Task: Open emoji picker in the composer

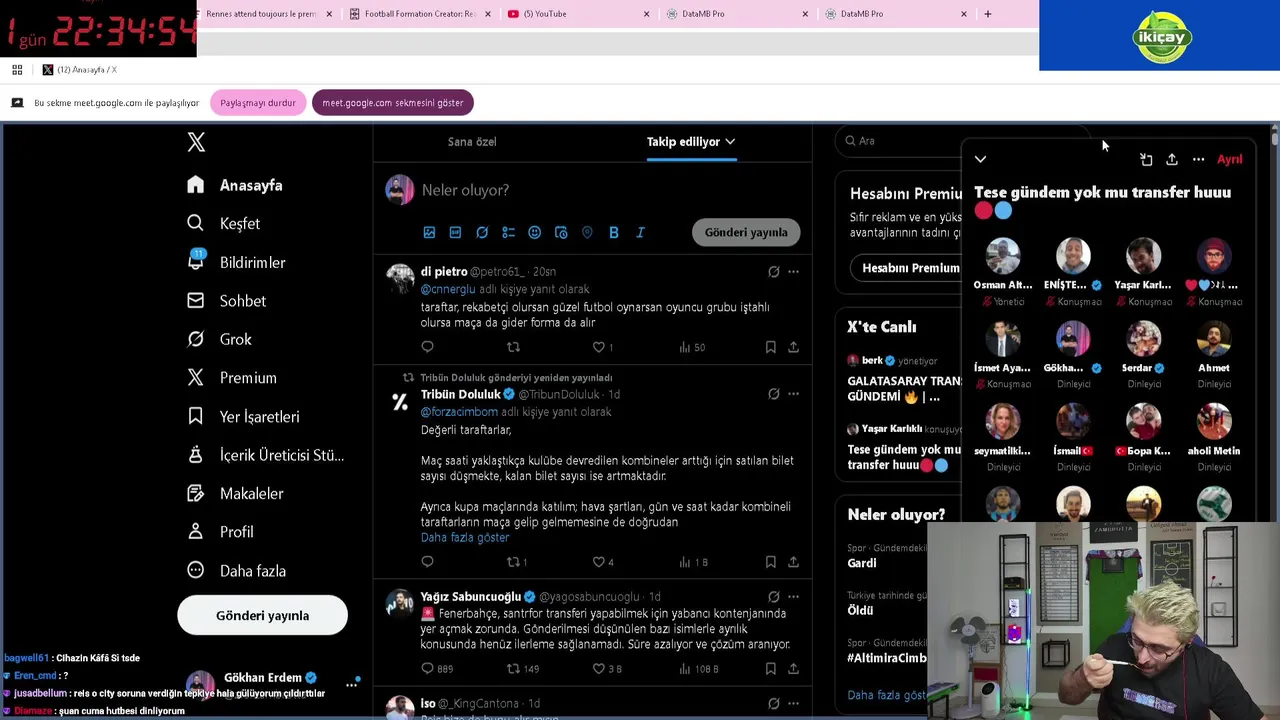Action: coord(534,232)
